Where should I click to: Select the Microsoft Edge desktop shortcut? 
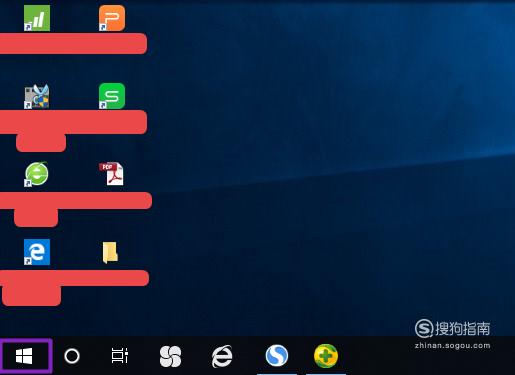click(x=37, y=252)
